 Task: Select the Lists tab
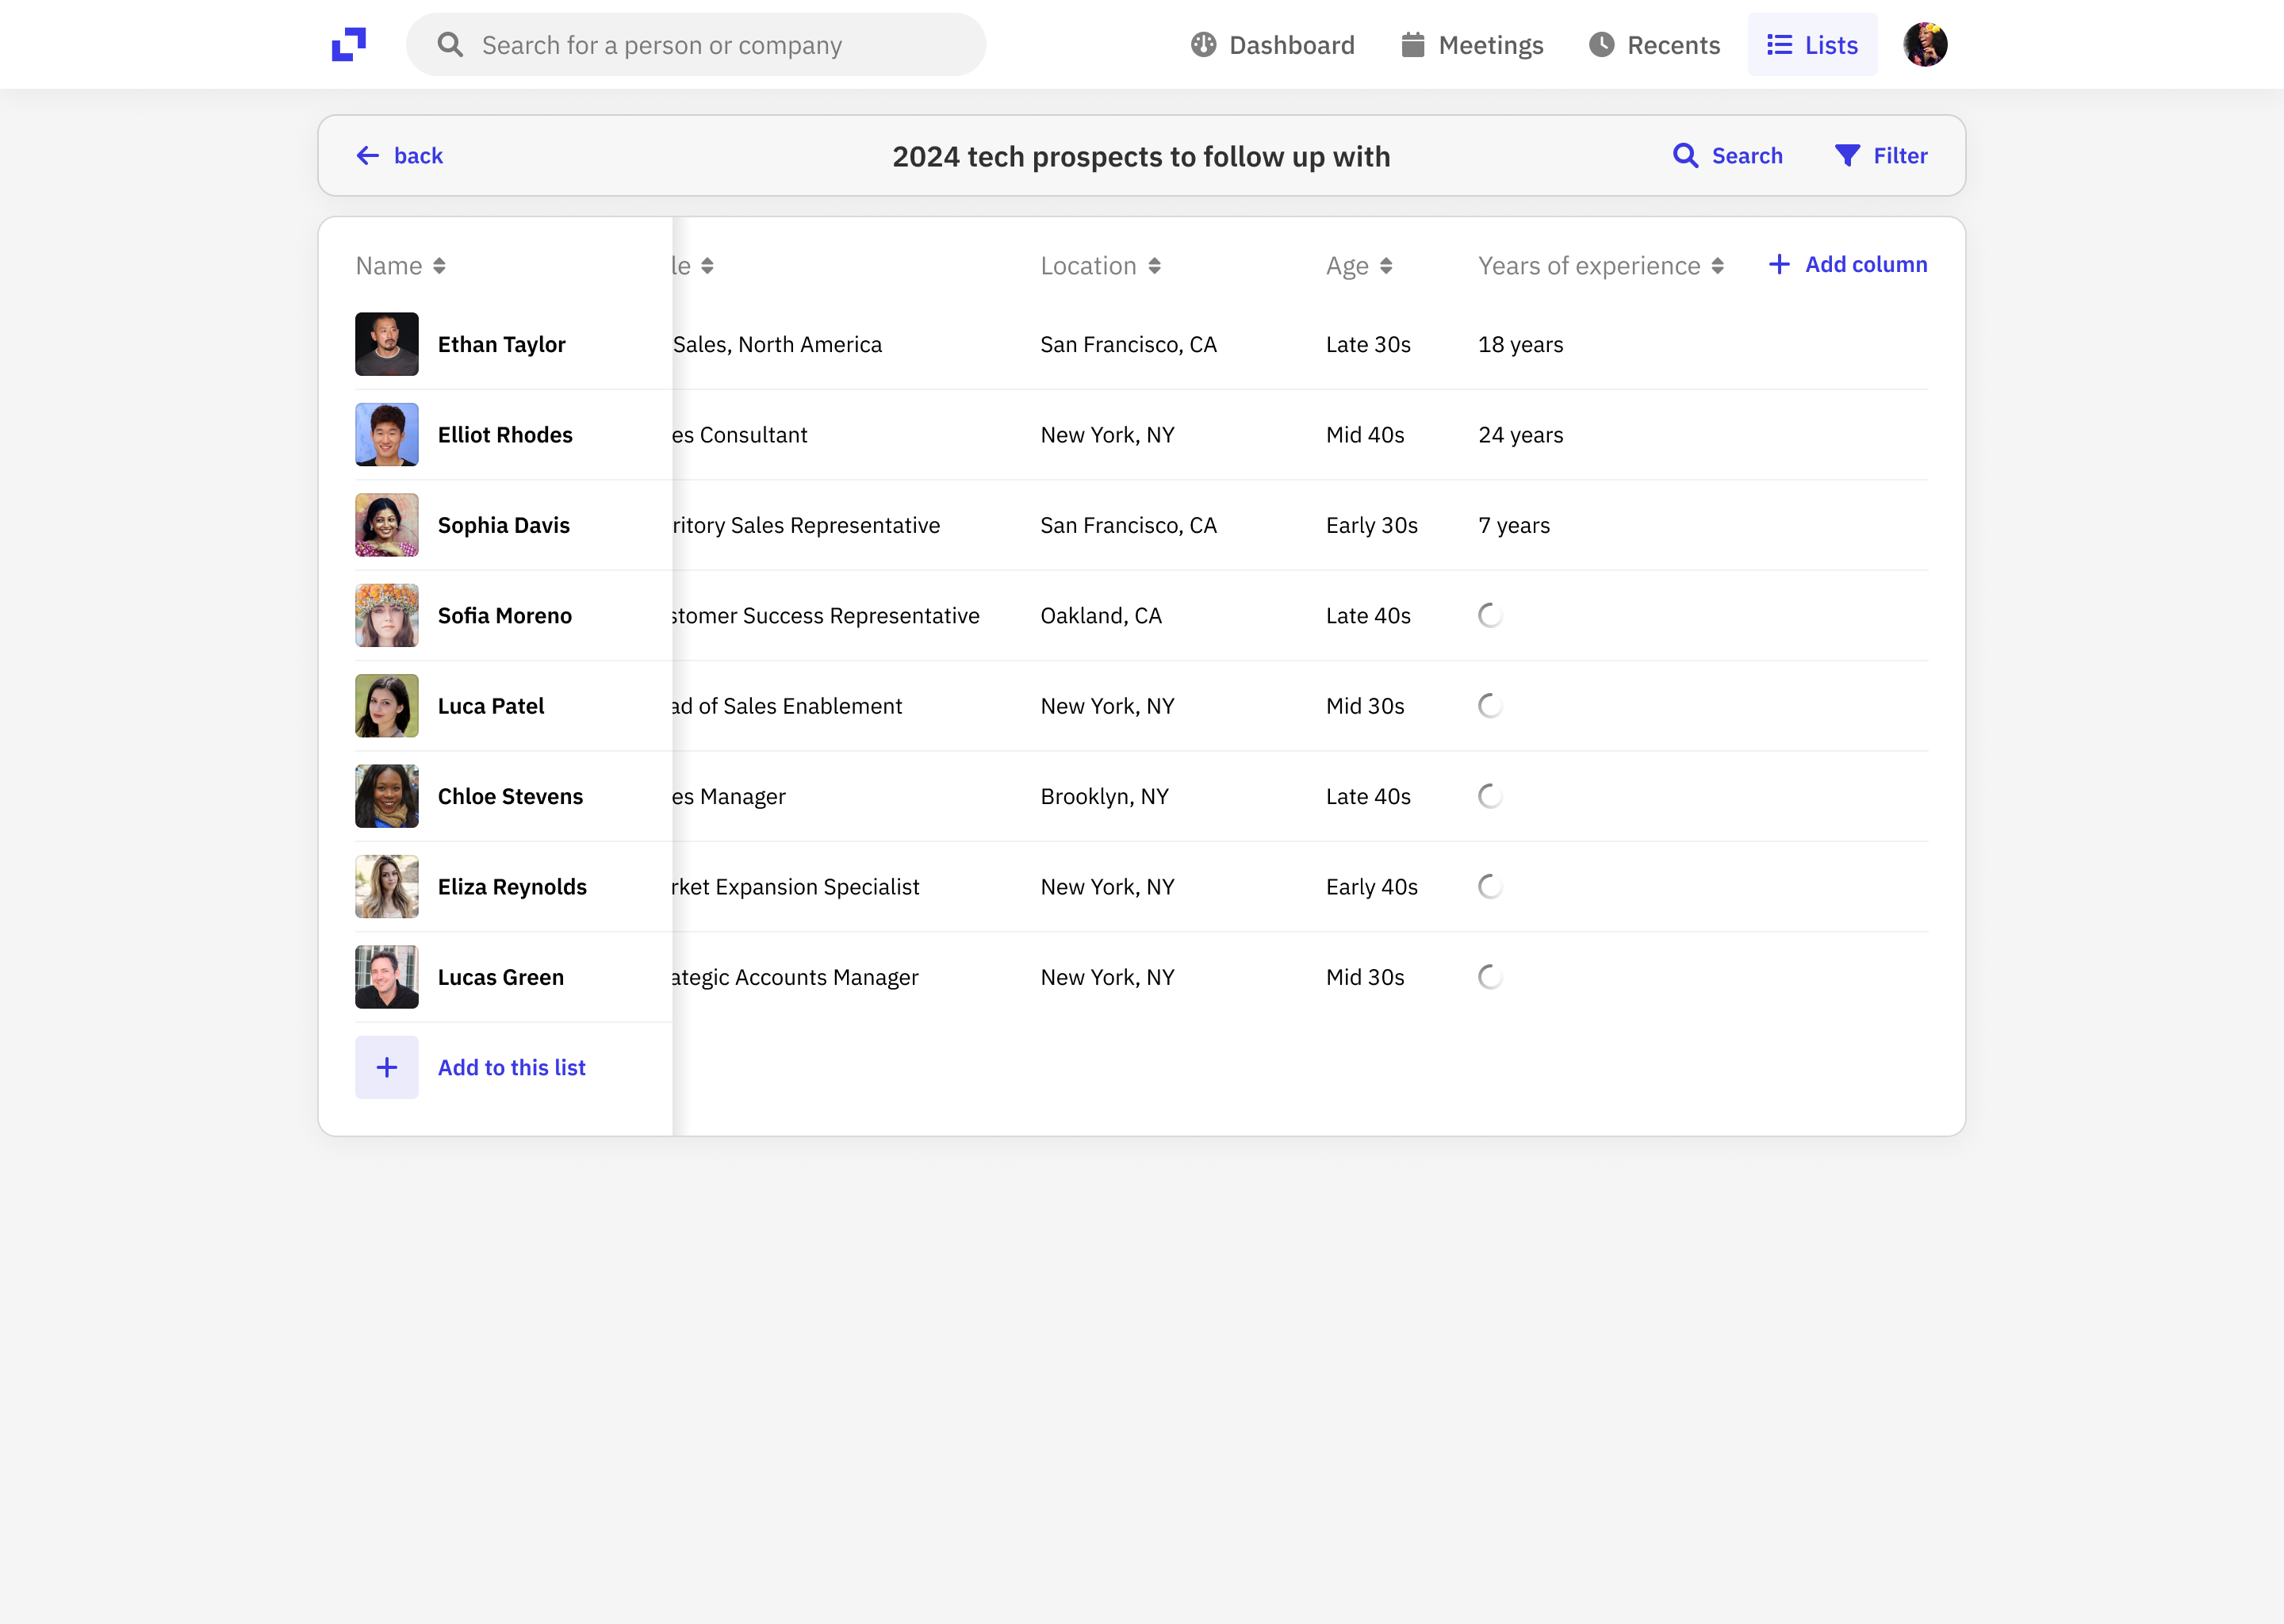coord(1811,45)
